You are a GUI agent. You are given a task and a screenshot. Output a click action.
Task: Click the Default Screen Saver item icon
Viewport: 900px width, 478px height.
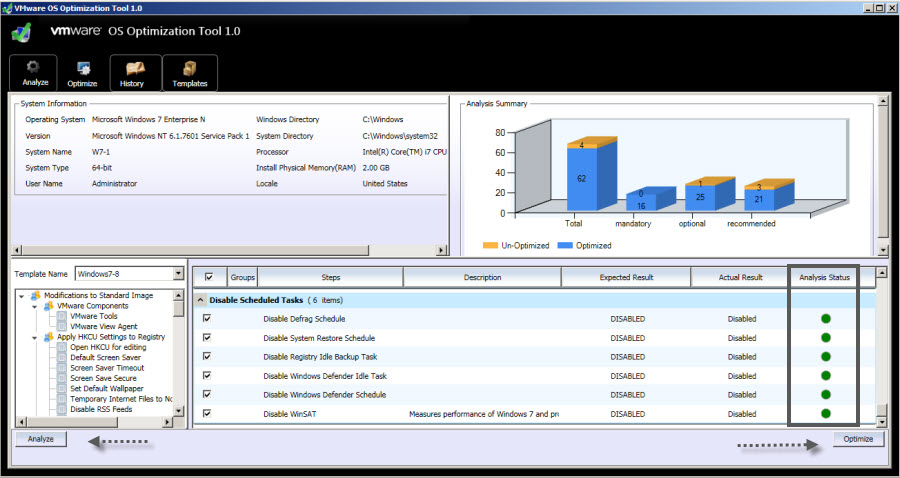point(62,357)
